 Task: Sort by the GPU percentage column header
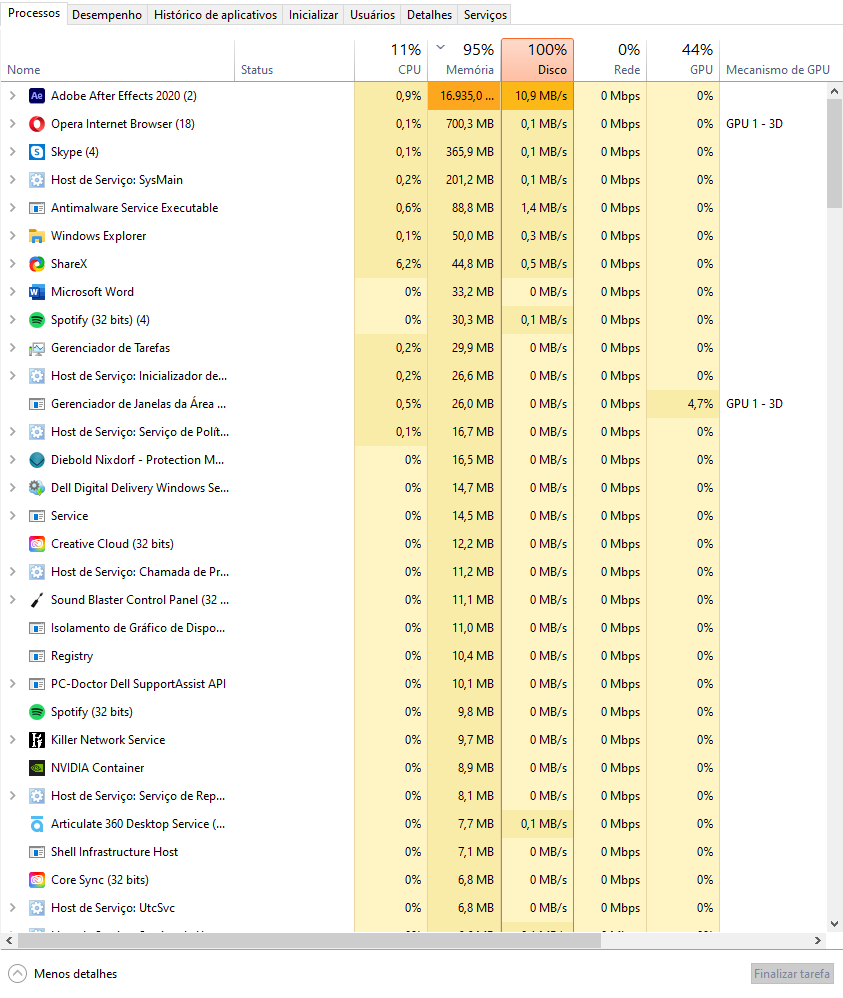(683, 60)
